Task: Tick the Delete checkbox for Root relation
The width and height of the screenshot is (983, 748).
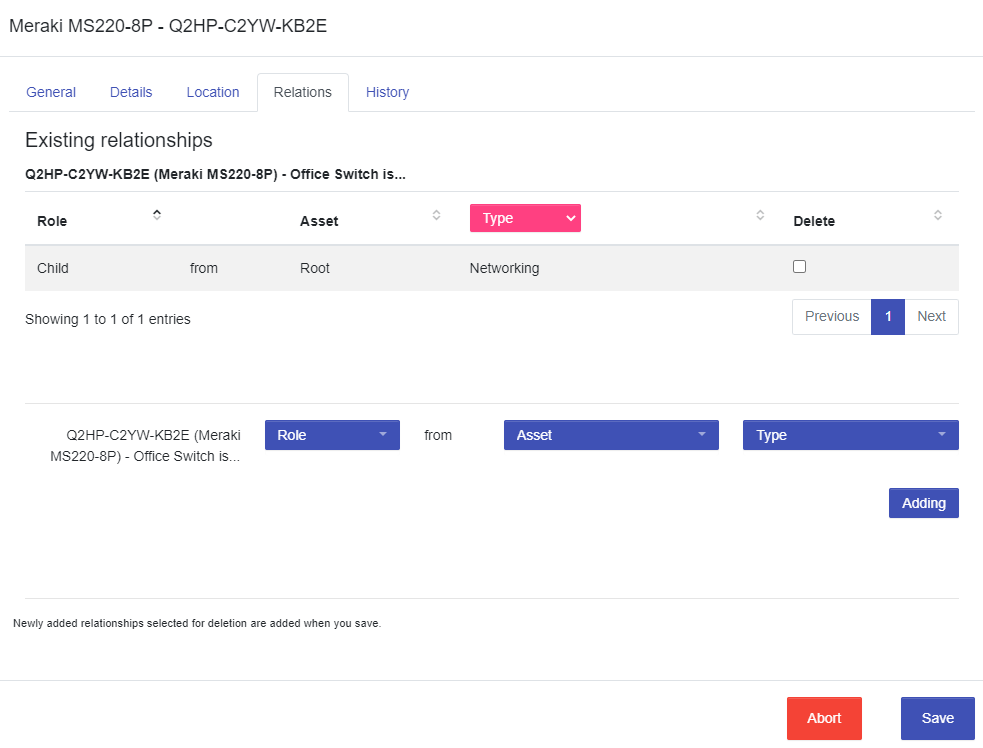Action: (799, 266)
